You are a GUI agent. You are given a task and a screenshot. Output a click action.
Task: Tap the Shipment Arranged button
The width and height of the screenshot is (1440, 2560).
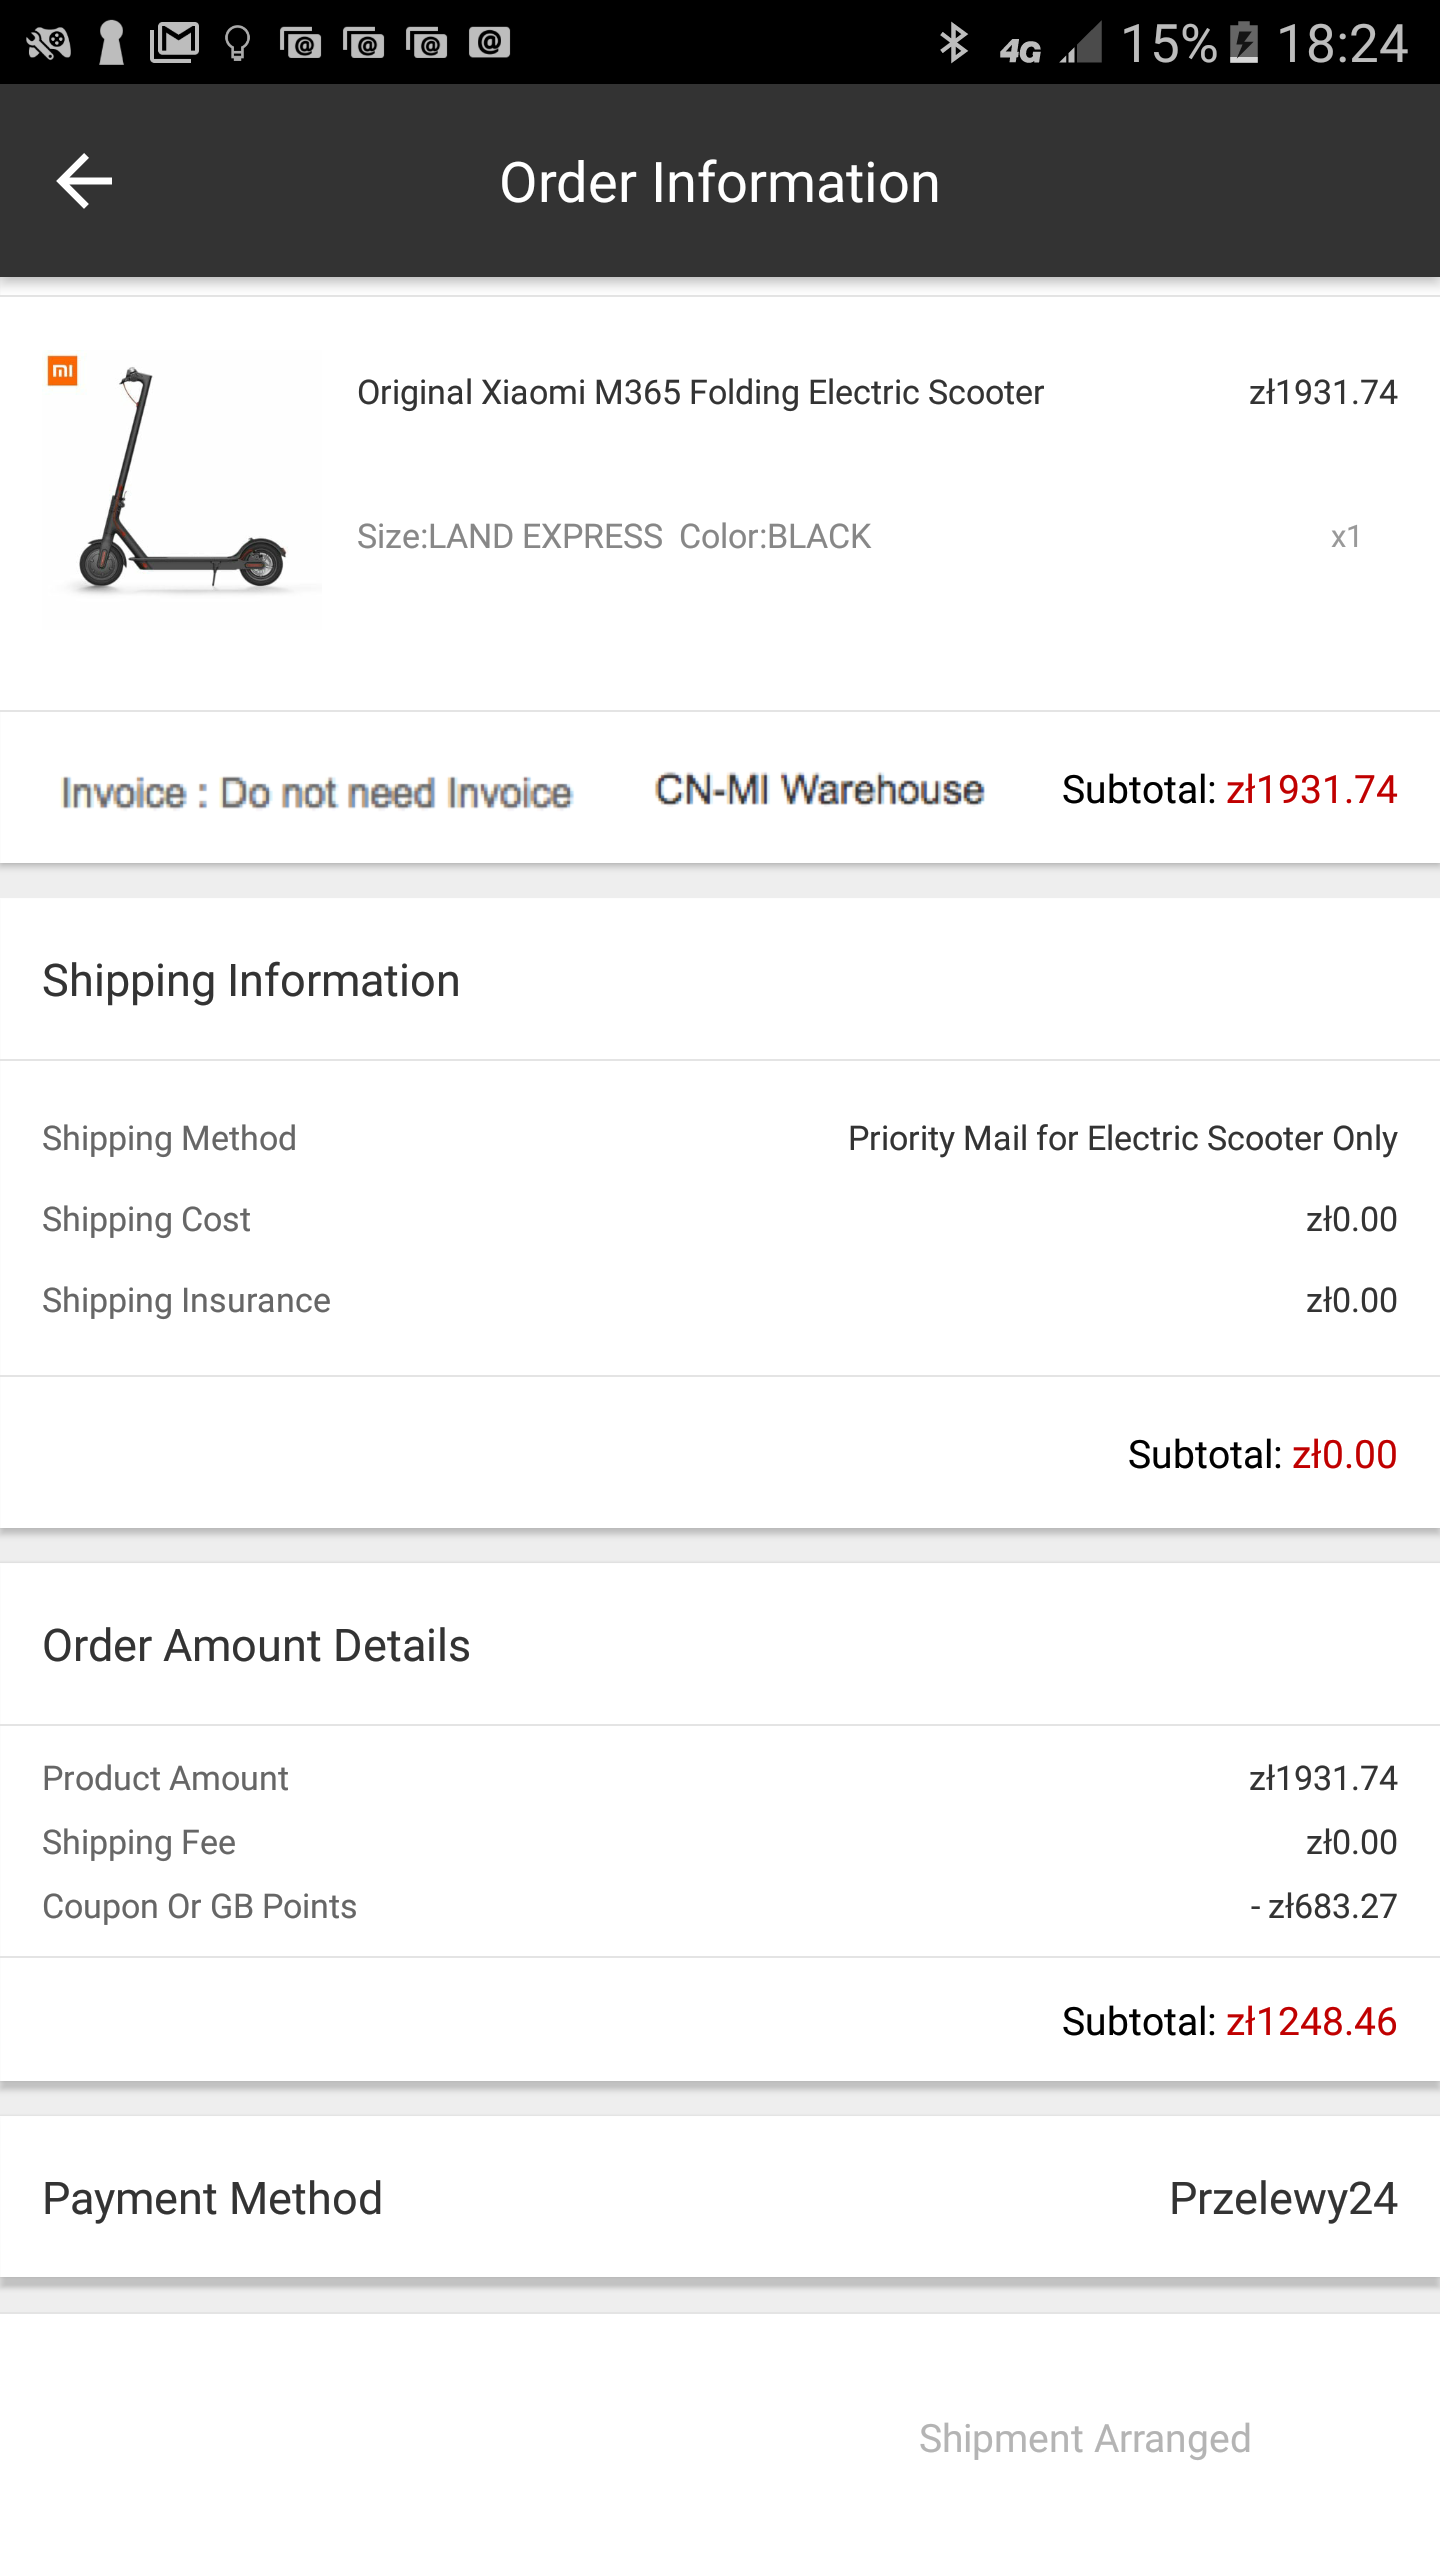click(x=1084, y=2438)
